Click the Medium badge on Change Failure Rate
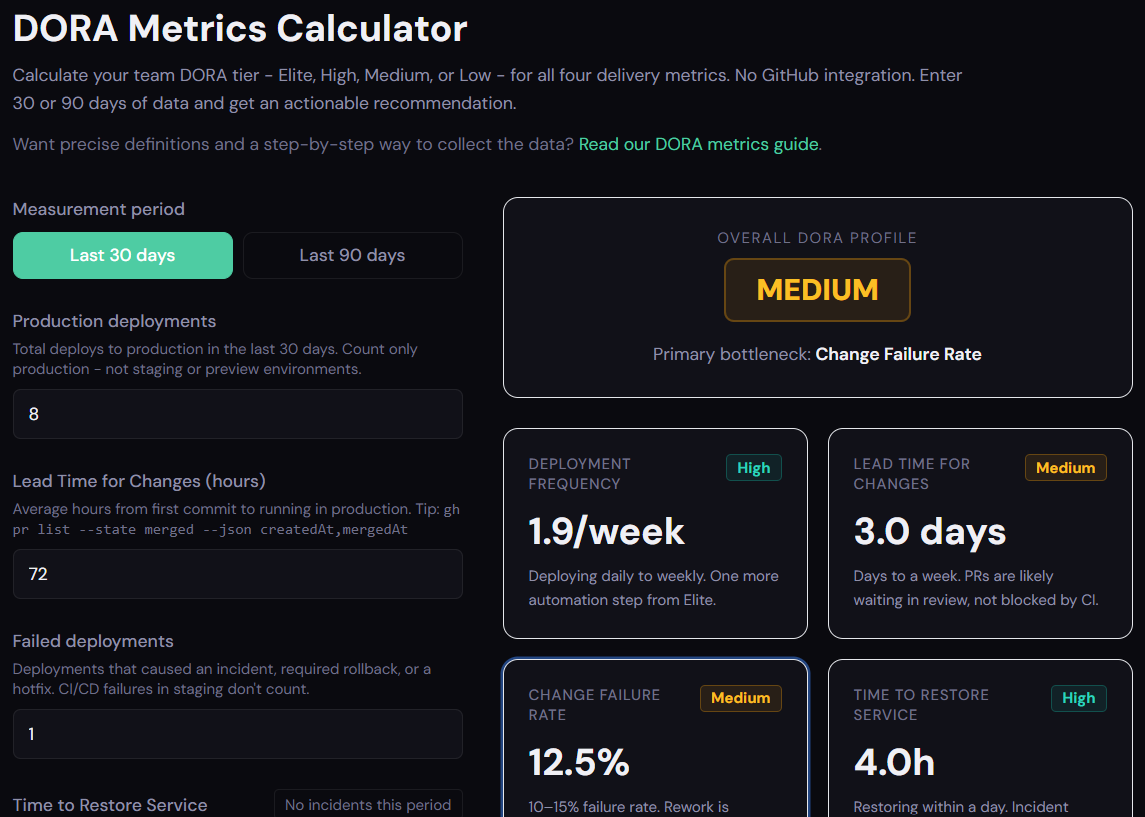The image size is (1145, 817). coord(740,698)
